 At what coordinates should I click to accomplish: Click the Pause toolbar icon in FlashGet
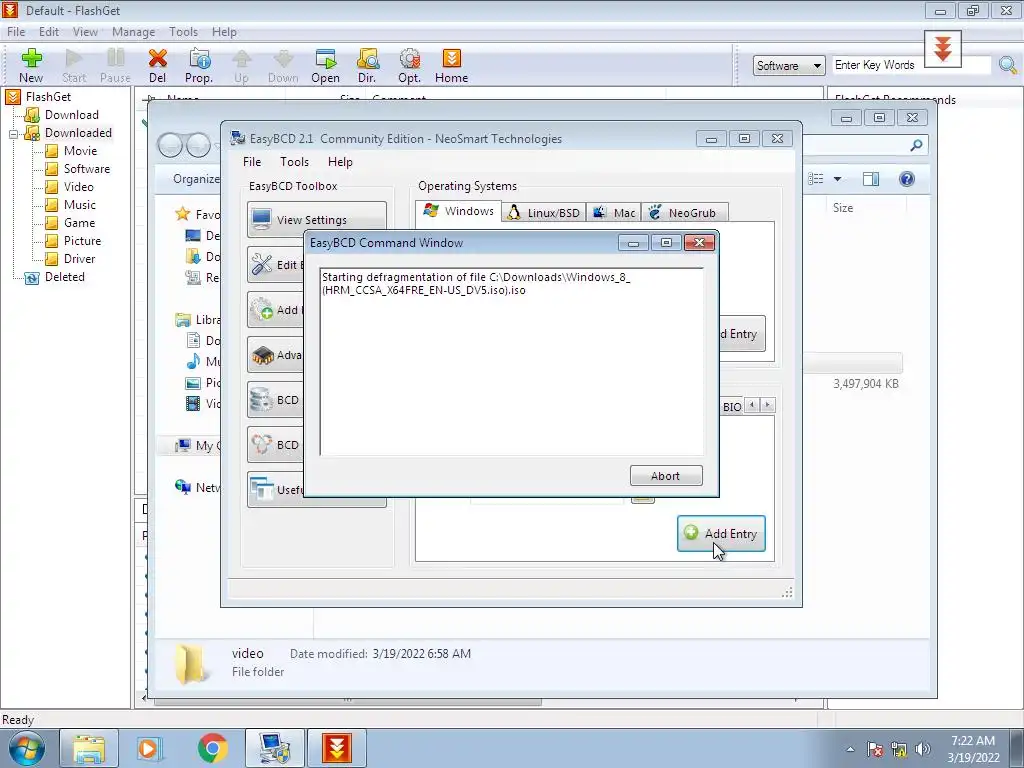pos(116,65)
